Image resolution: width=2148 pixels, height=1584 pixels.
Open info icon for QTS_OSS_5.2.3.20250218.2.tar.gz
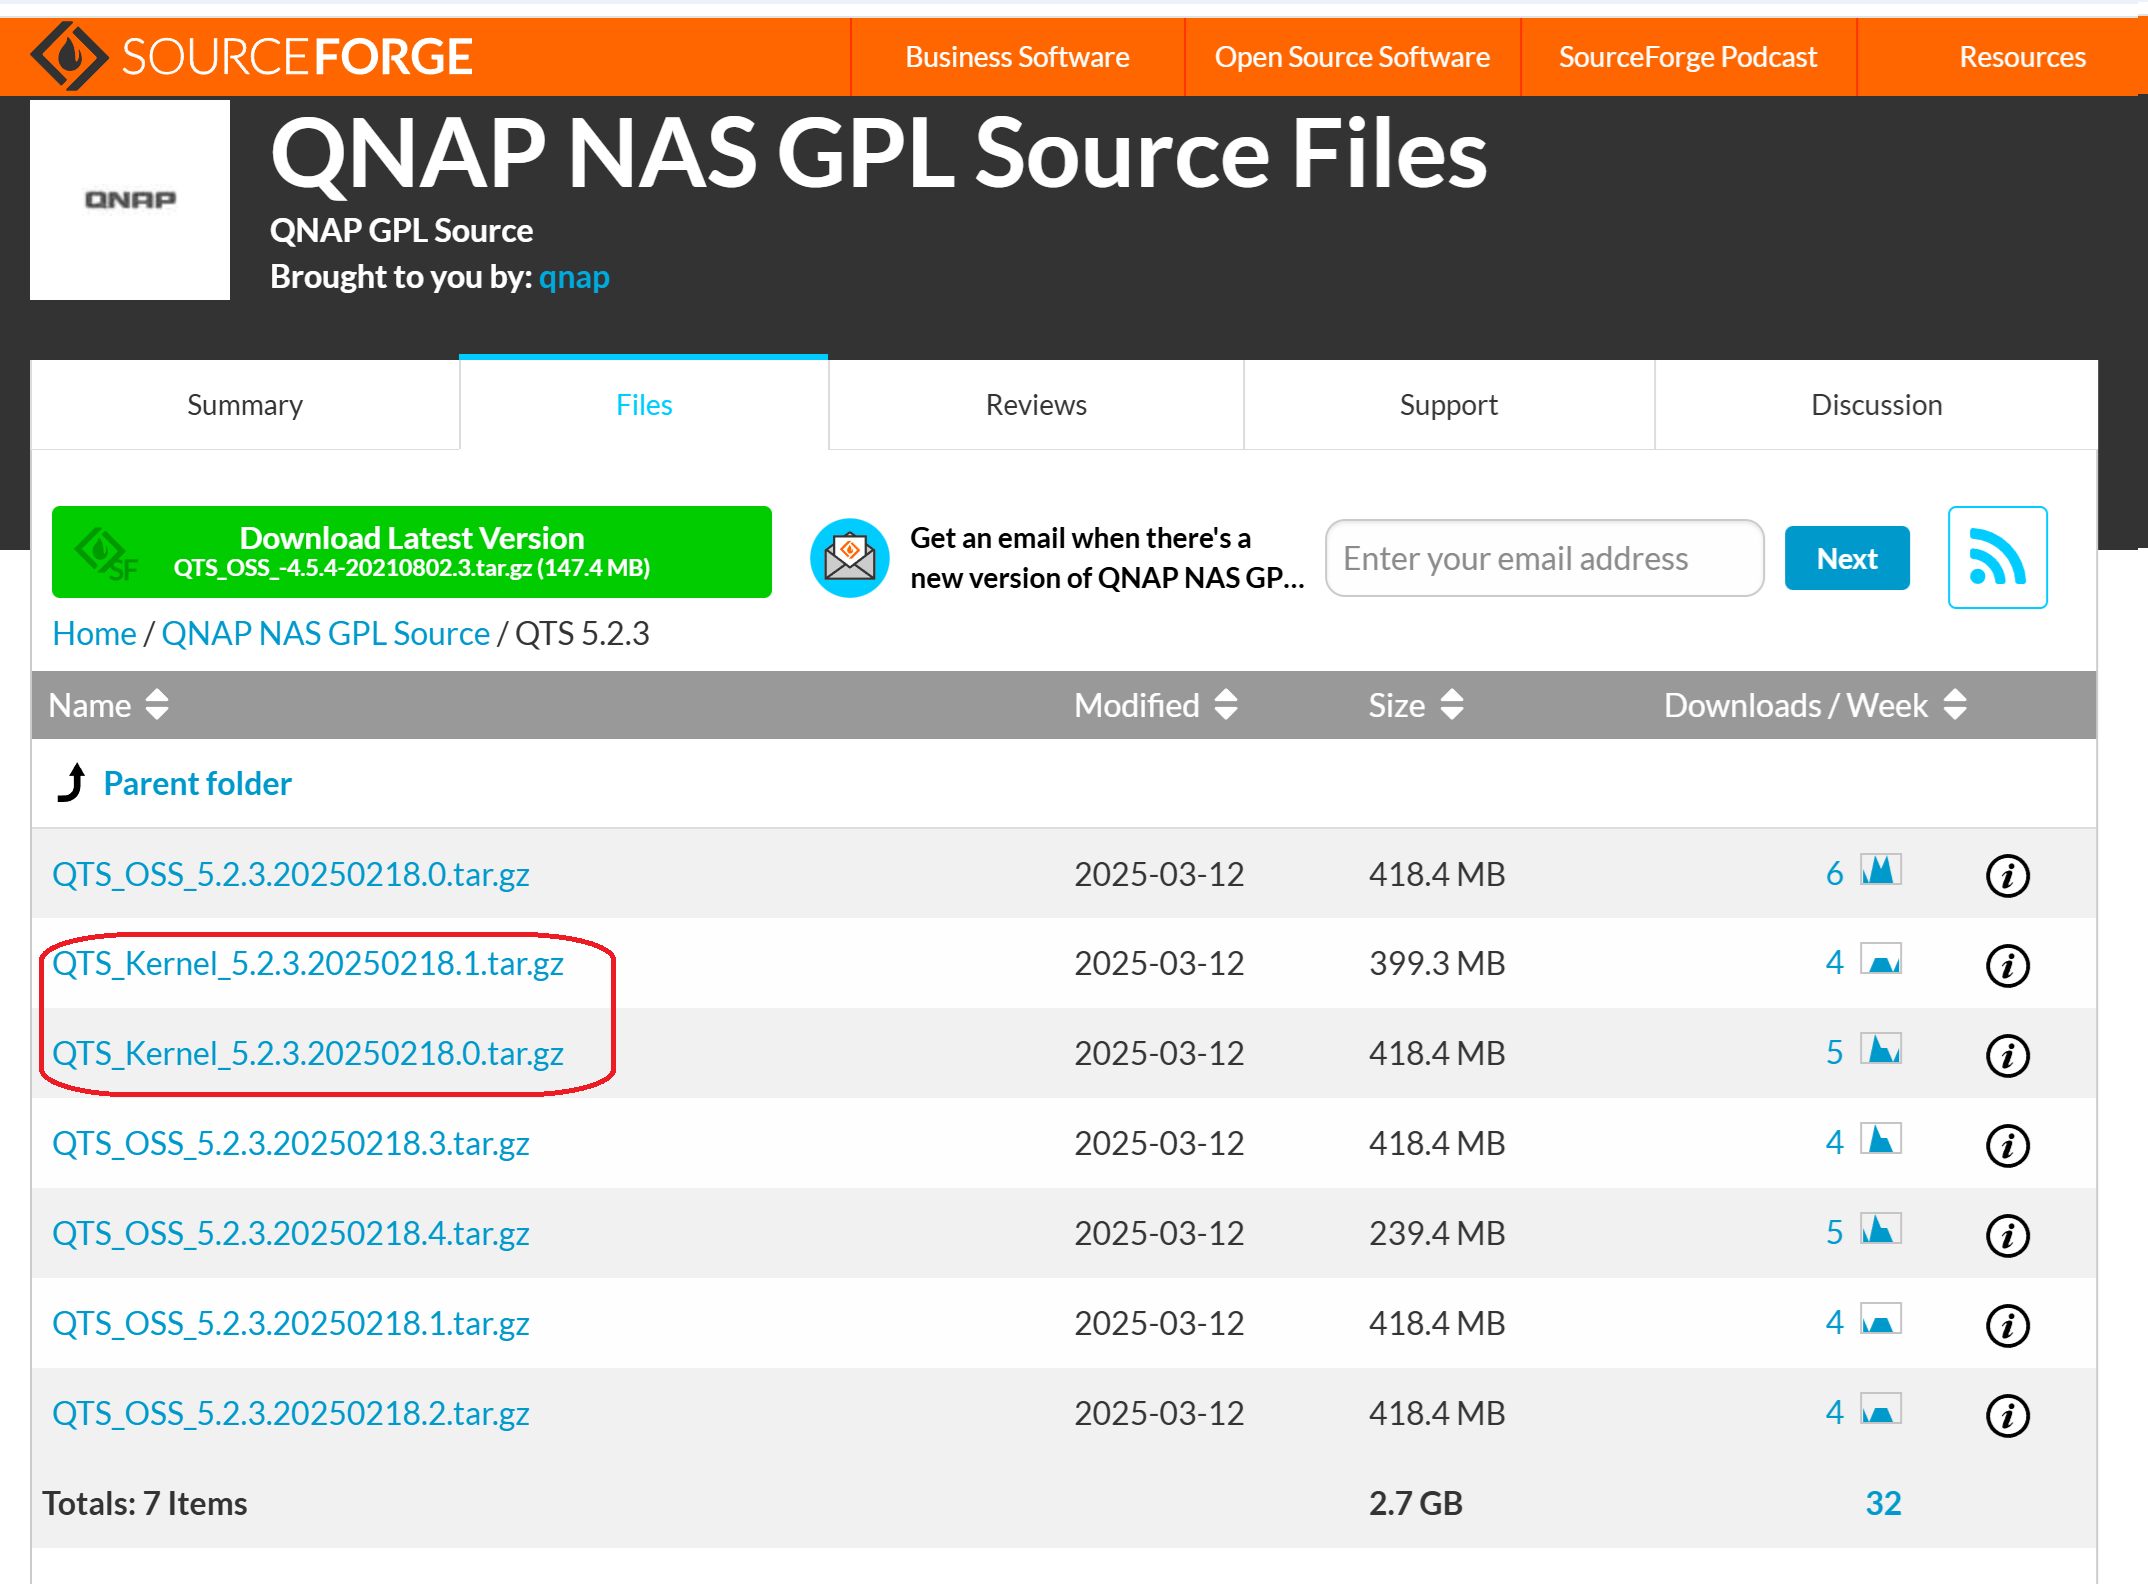click(2006, 1415)
